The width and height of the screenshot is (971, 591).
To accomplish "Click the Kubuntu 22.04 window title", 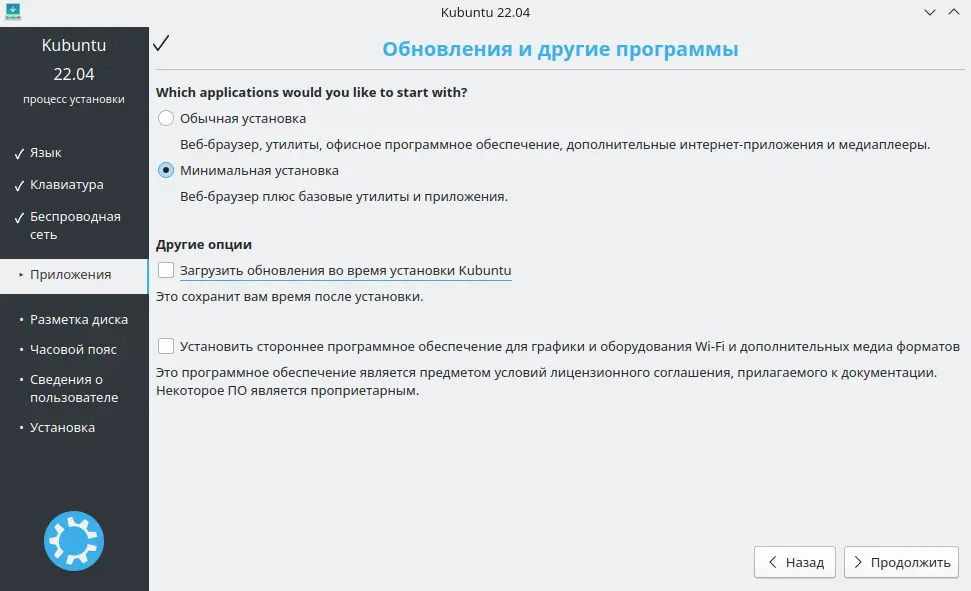I will coord(486,12).
